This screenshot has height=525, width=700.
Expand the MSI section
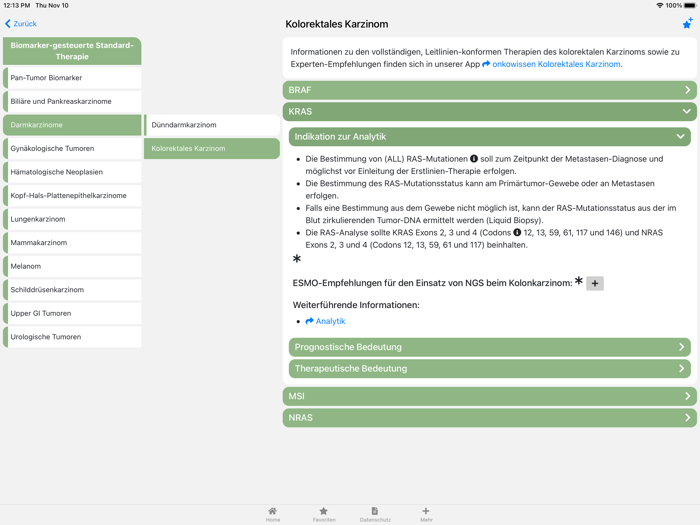click(489, 396)
